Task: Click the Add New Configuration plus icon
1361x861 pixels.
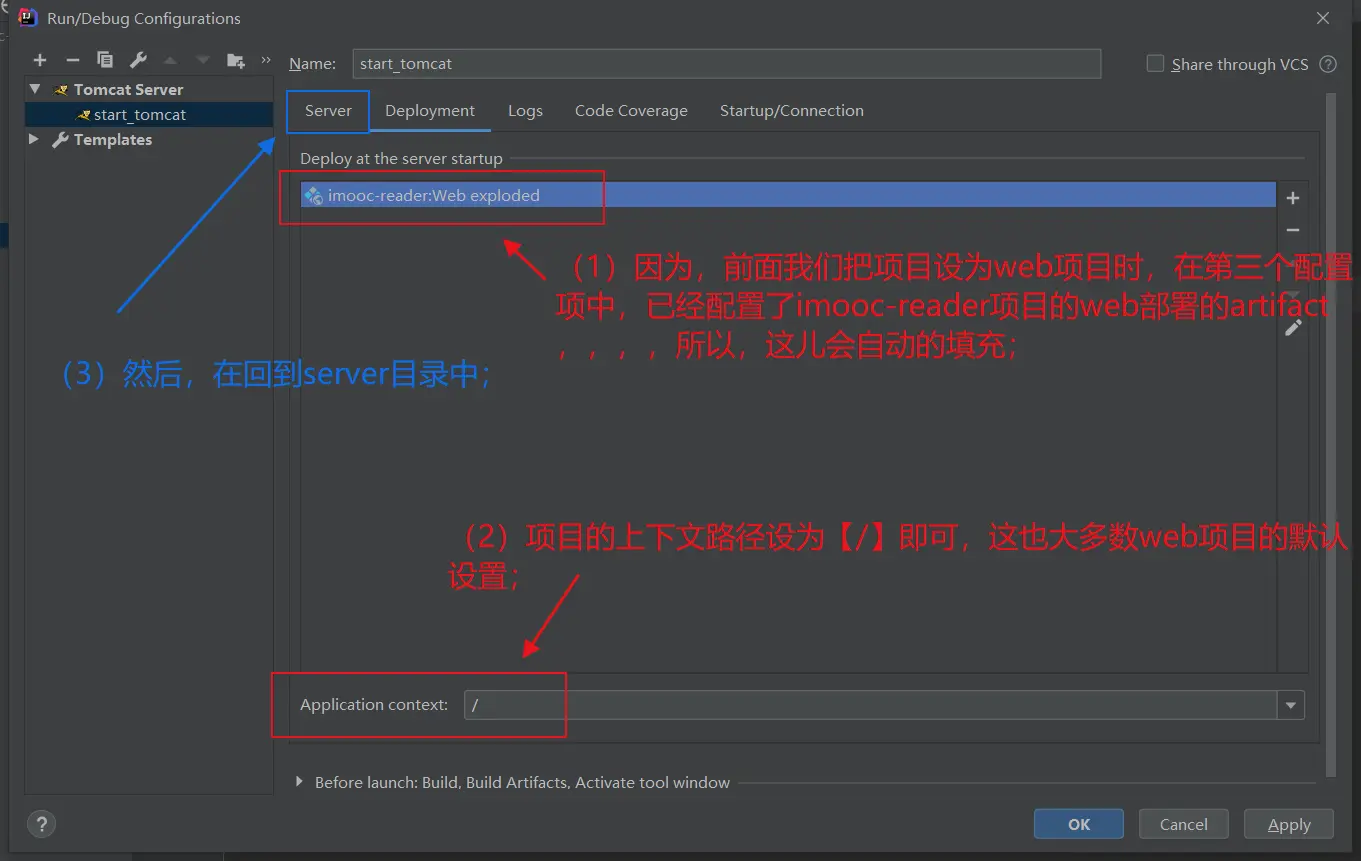Action: (x=40, y=61)
